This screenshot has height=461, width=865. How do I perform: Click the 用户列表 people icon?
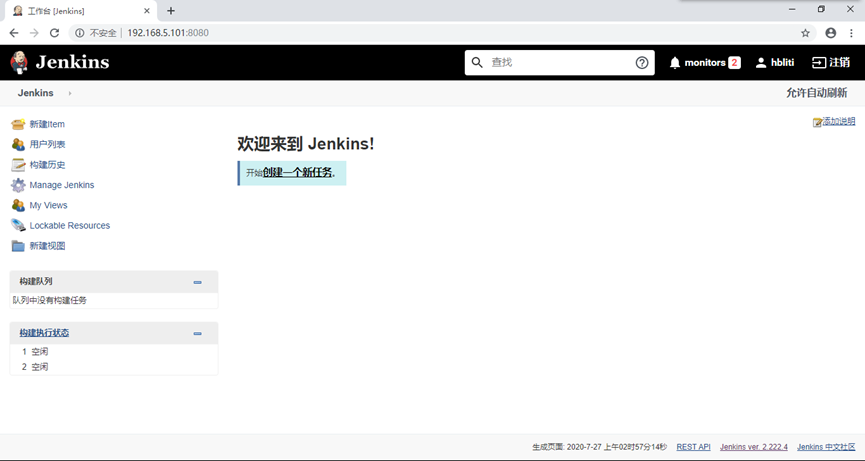pyautogui.click(x=18, y=144)
